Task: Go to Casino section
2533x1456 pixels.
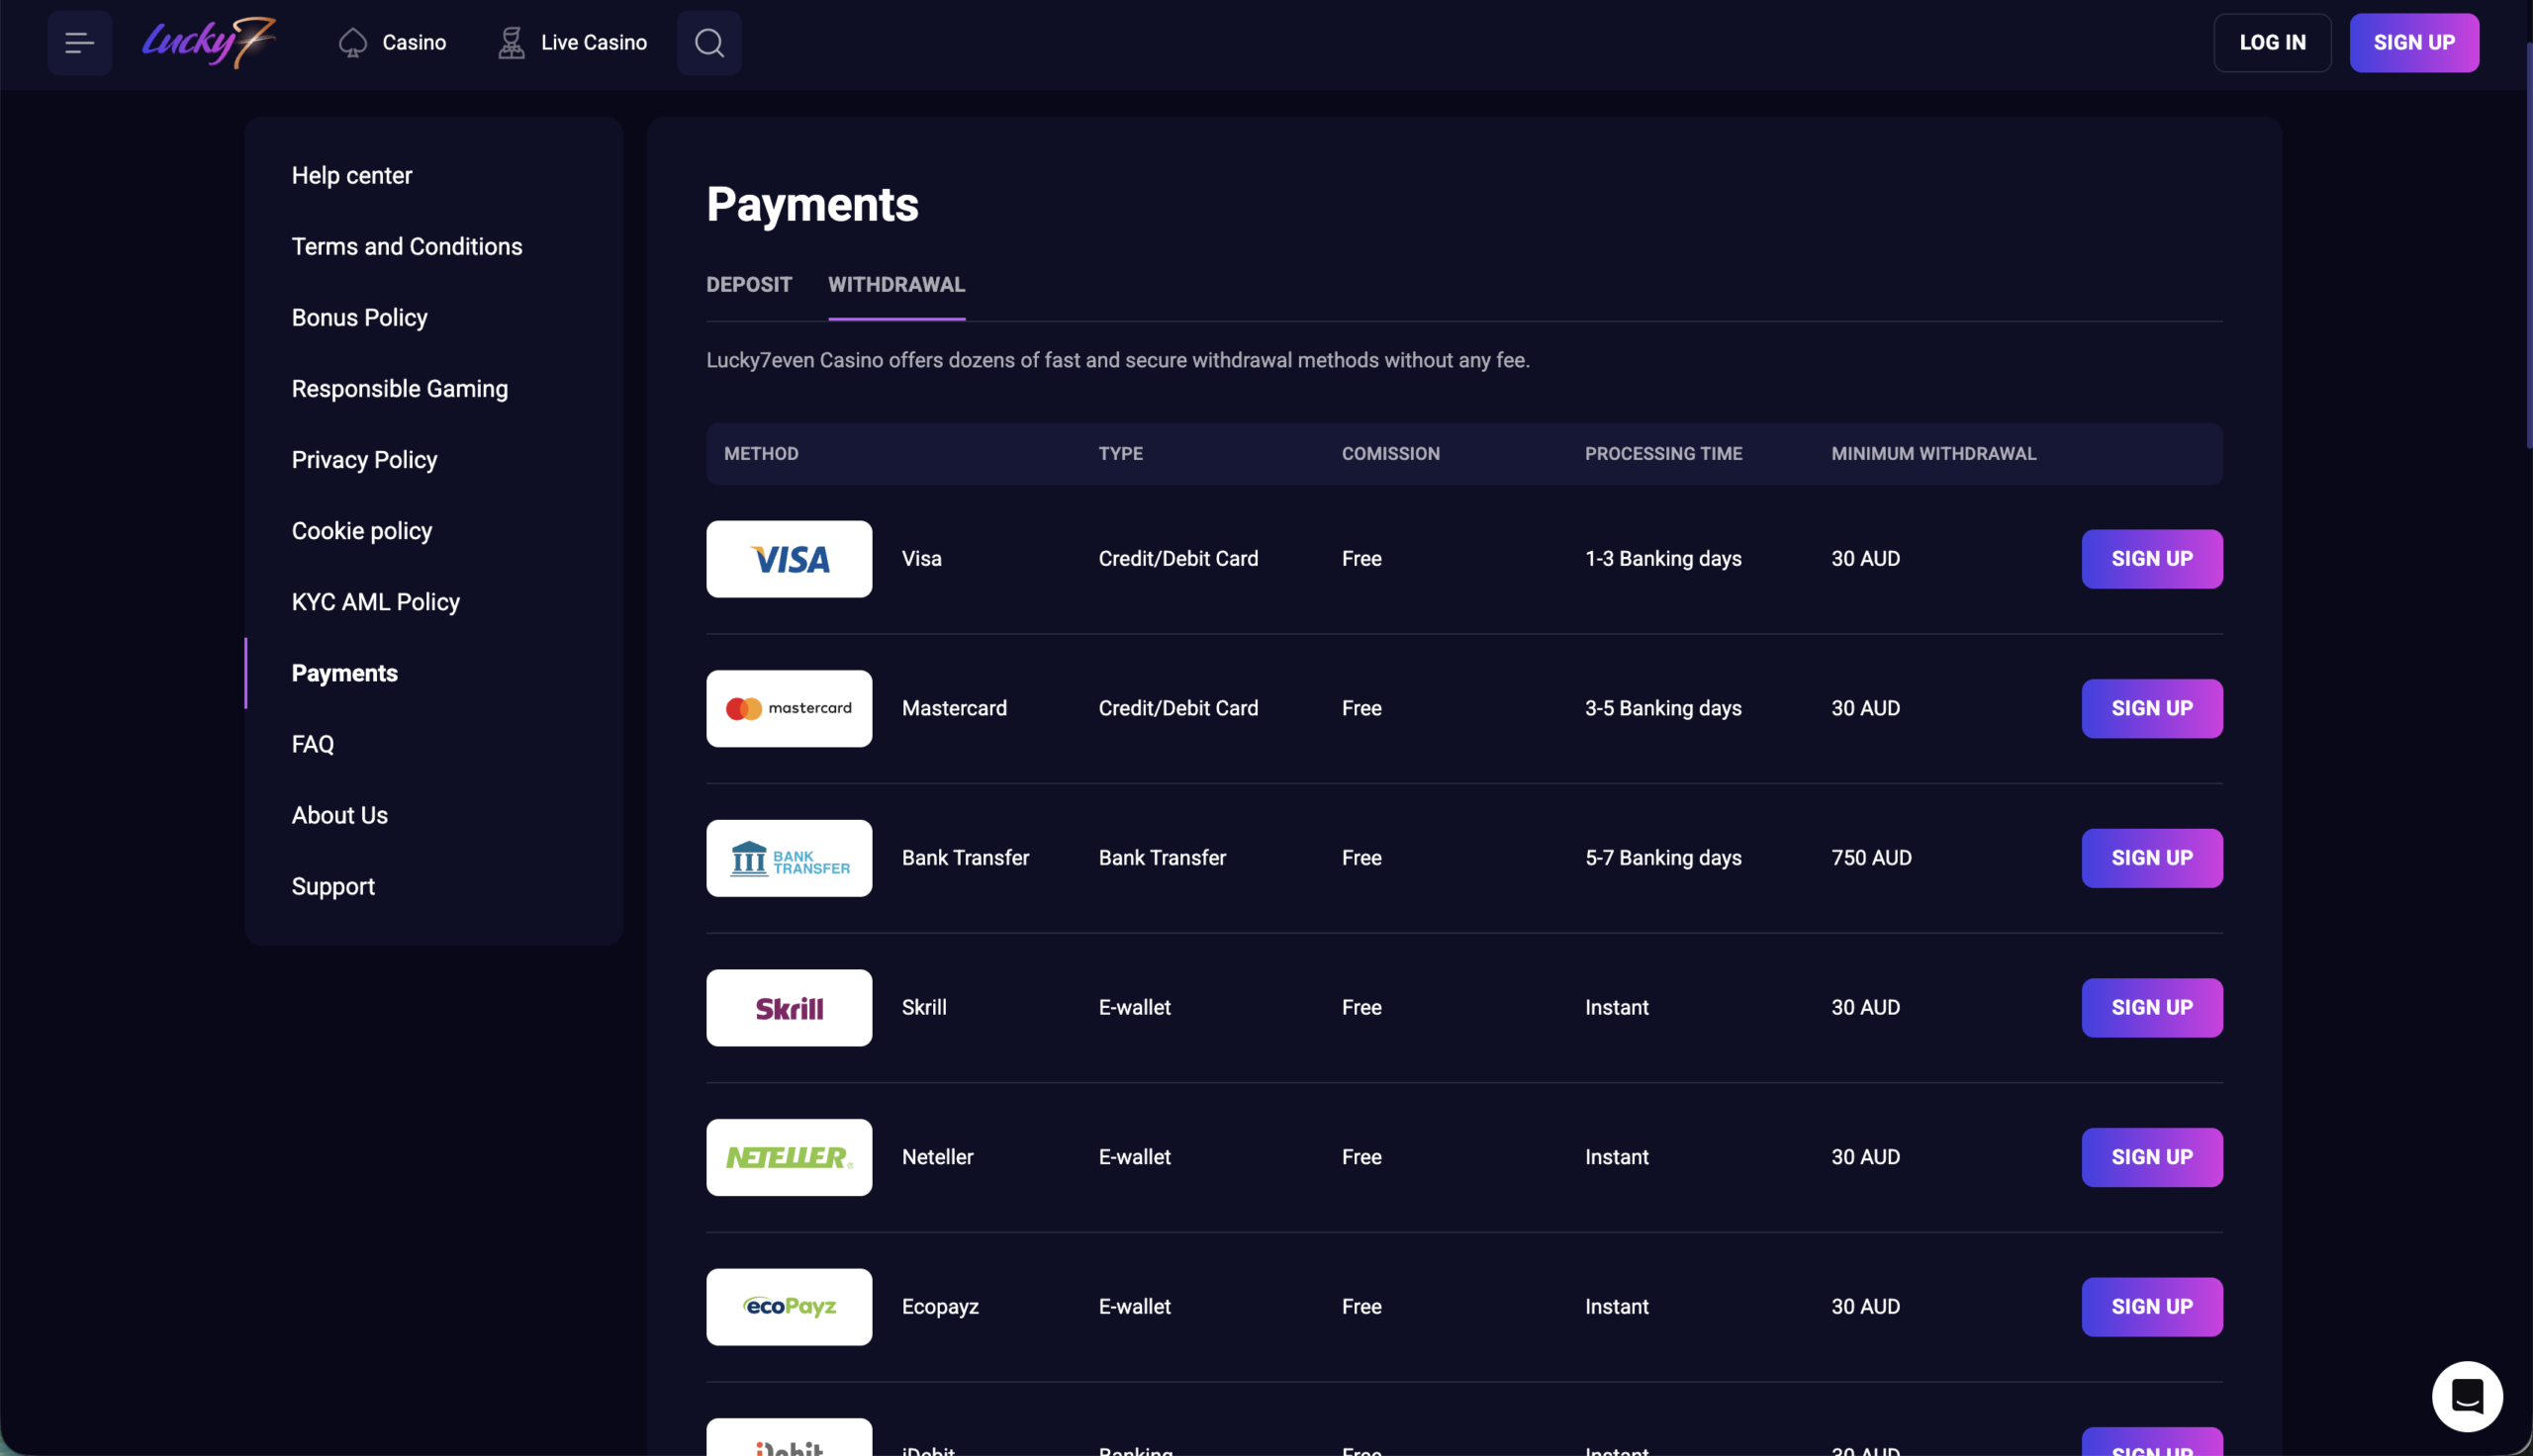Action: click(393, 43)
